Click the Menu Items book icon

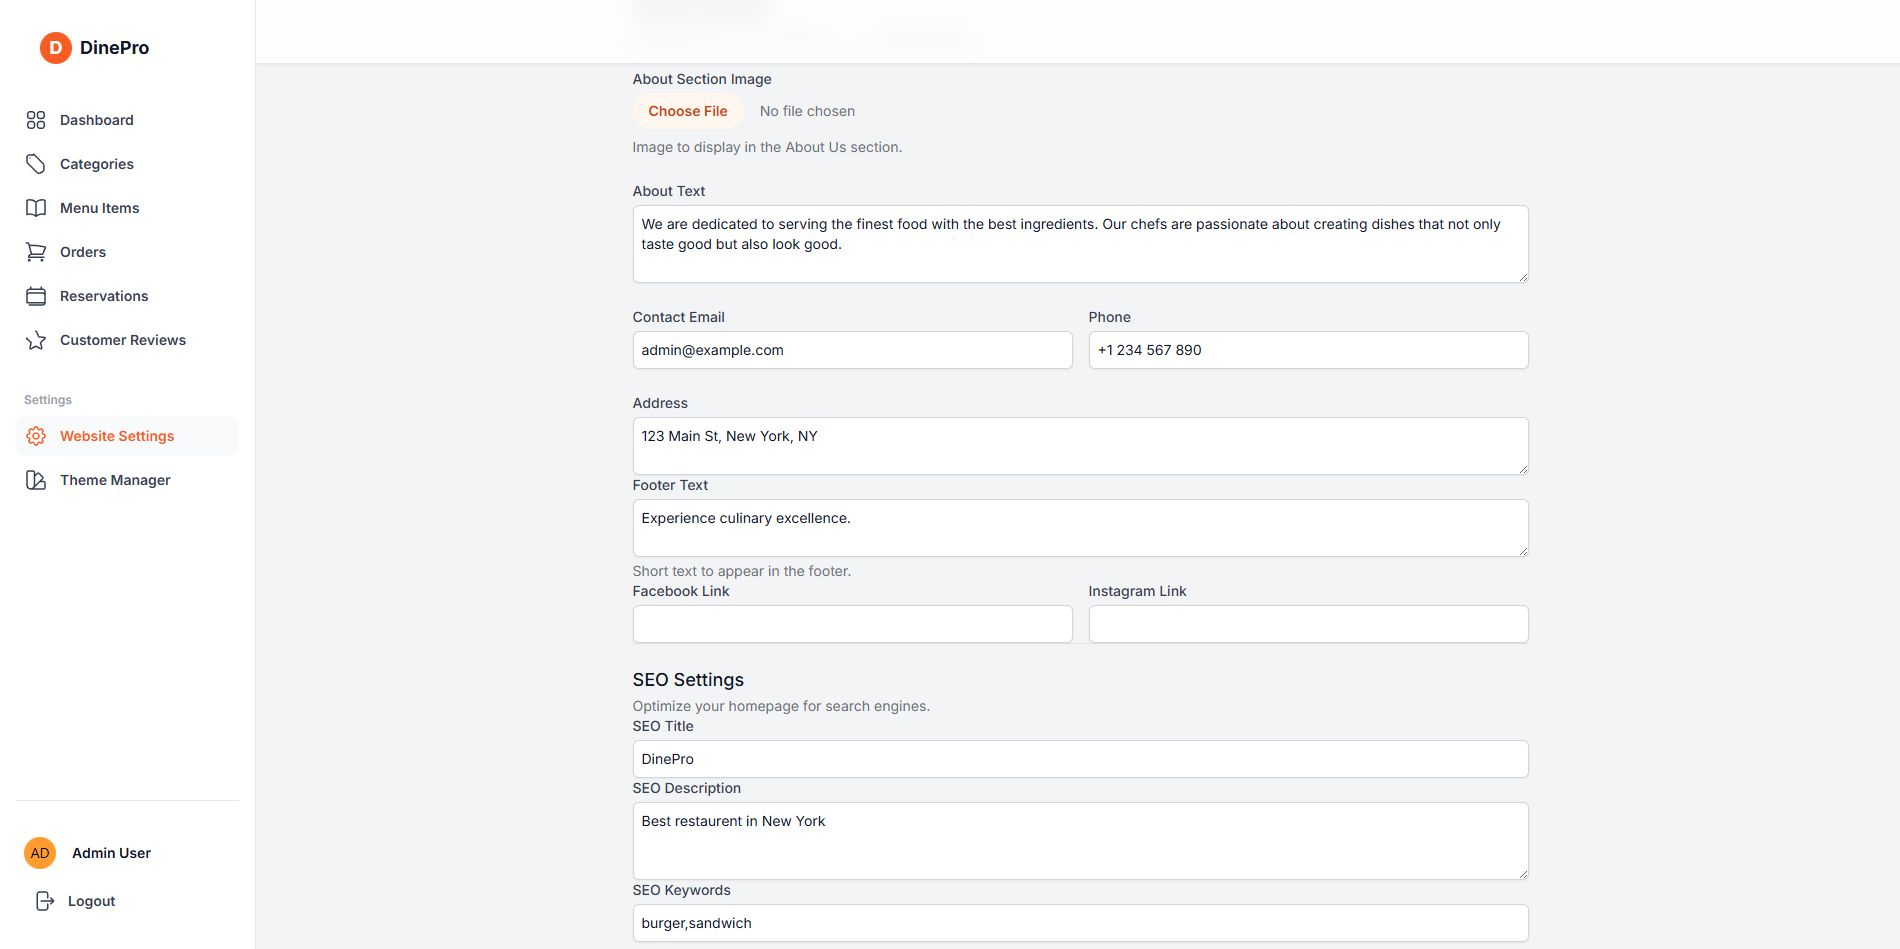click(x=36, y=208)
